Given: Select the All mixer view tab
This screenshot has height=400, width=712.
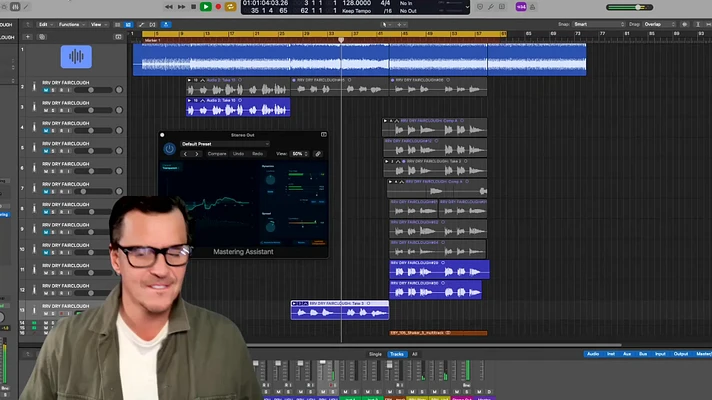Looking at the screenshot, I should 415,354.
